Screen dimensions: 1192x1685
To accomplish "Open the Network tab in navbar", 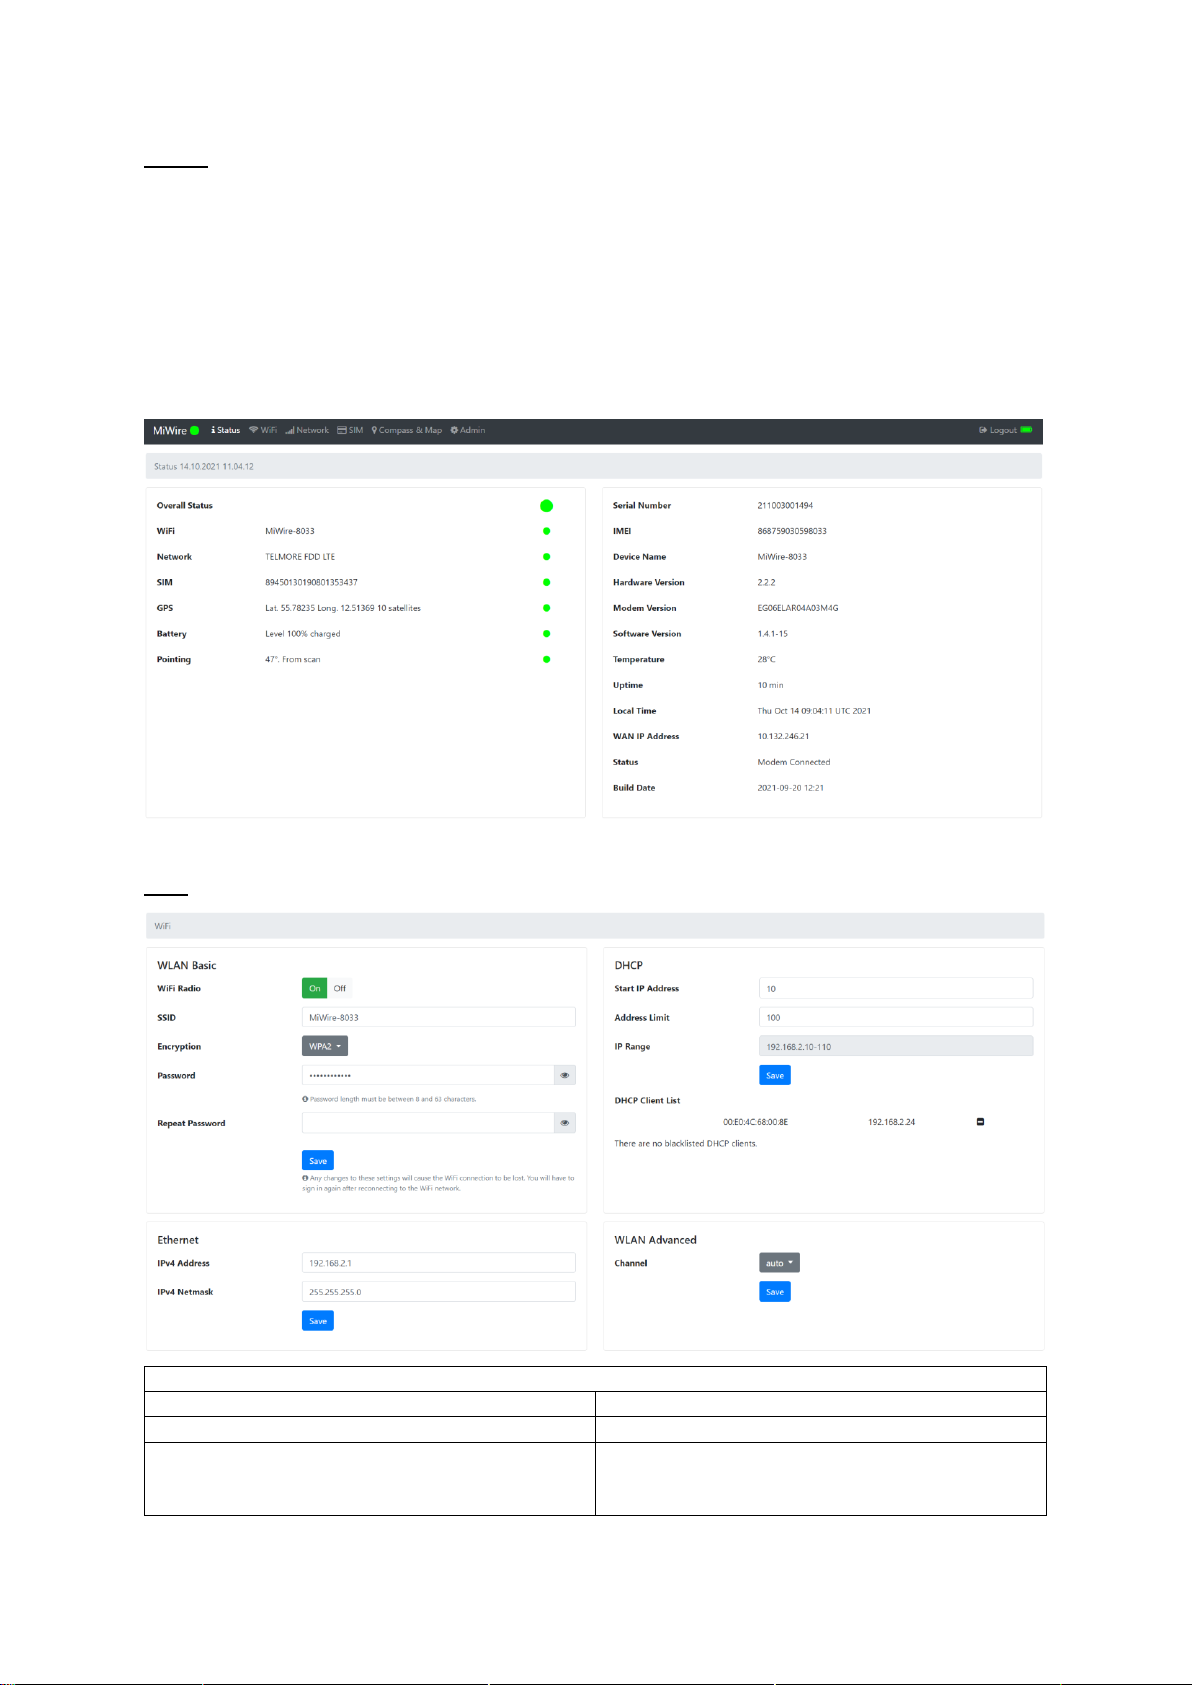I will tap(306, 431).
